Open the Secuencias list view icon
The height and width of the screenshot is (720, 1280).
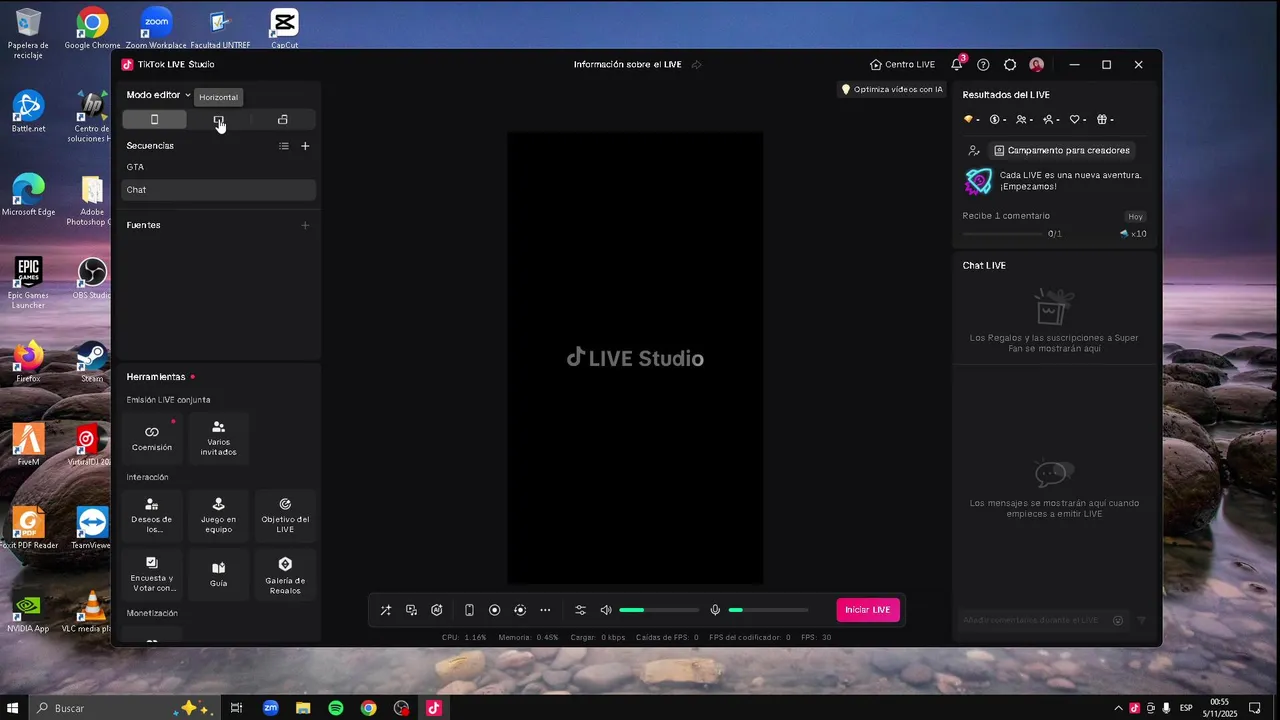click(x=284, y=146)
